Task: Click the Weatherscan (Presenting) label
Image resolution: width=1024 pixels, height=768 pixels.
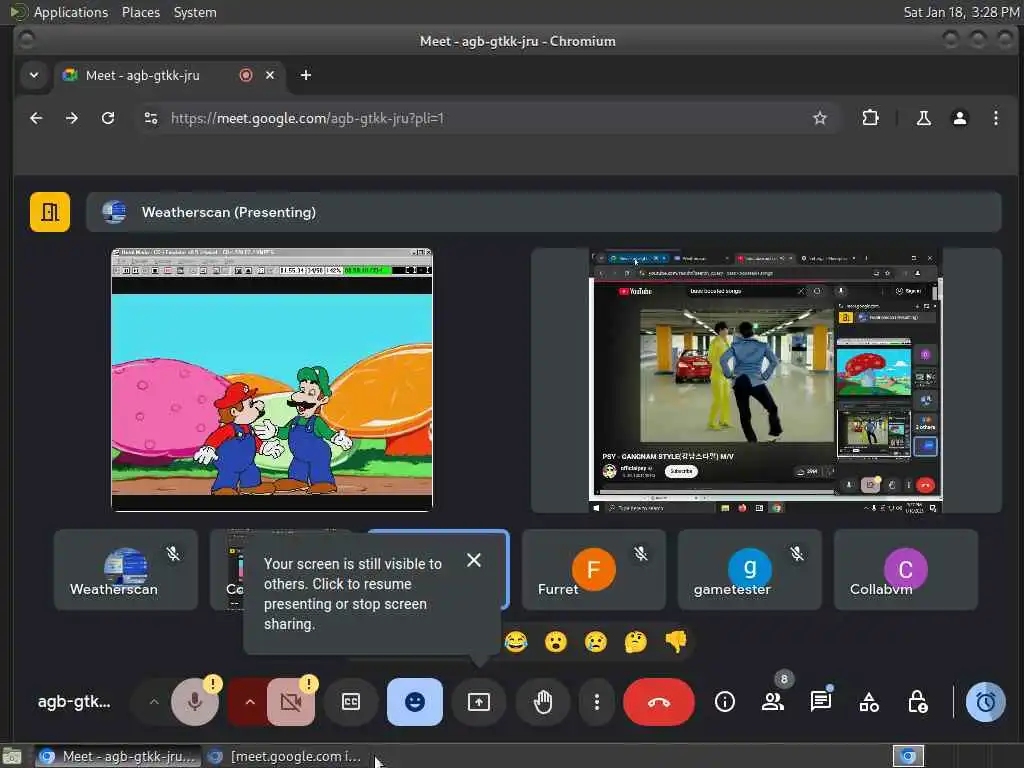Action: click(x=229, y=212)
